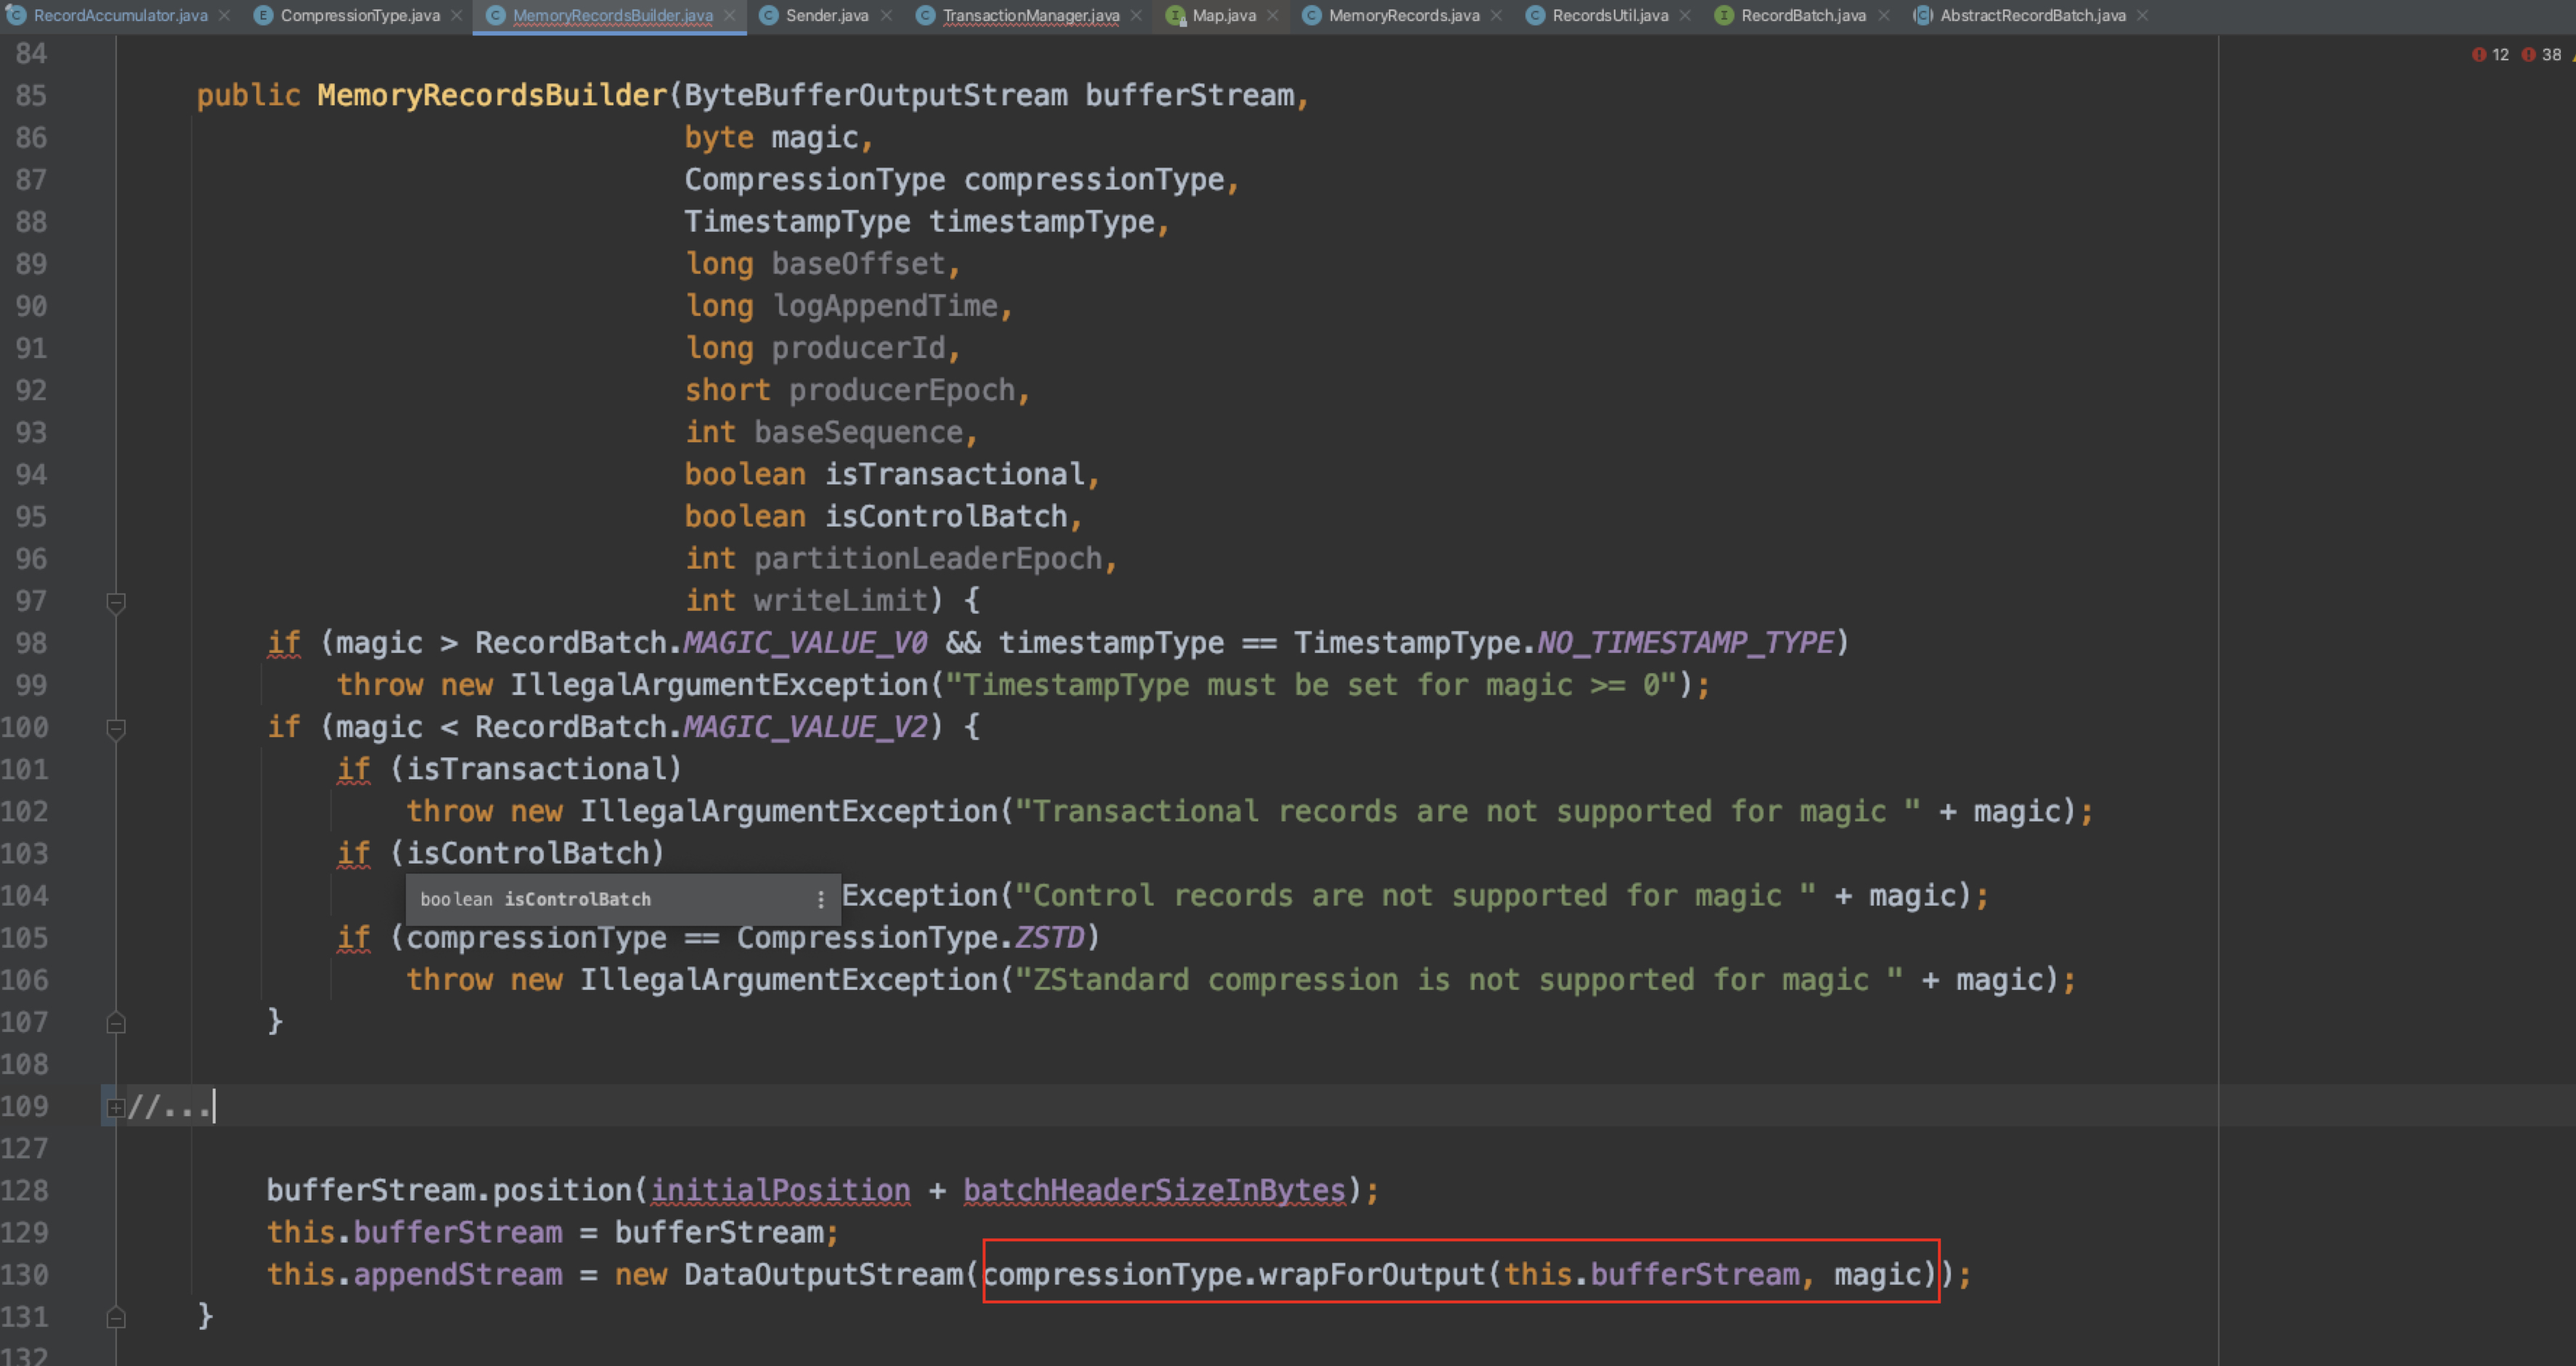Image resolution: width=2576 pixels, height=1366 pixels.
Task: Click the interface icon on RecordBatch.java tab
Action: 1723,15
